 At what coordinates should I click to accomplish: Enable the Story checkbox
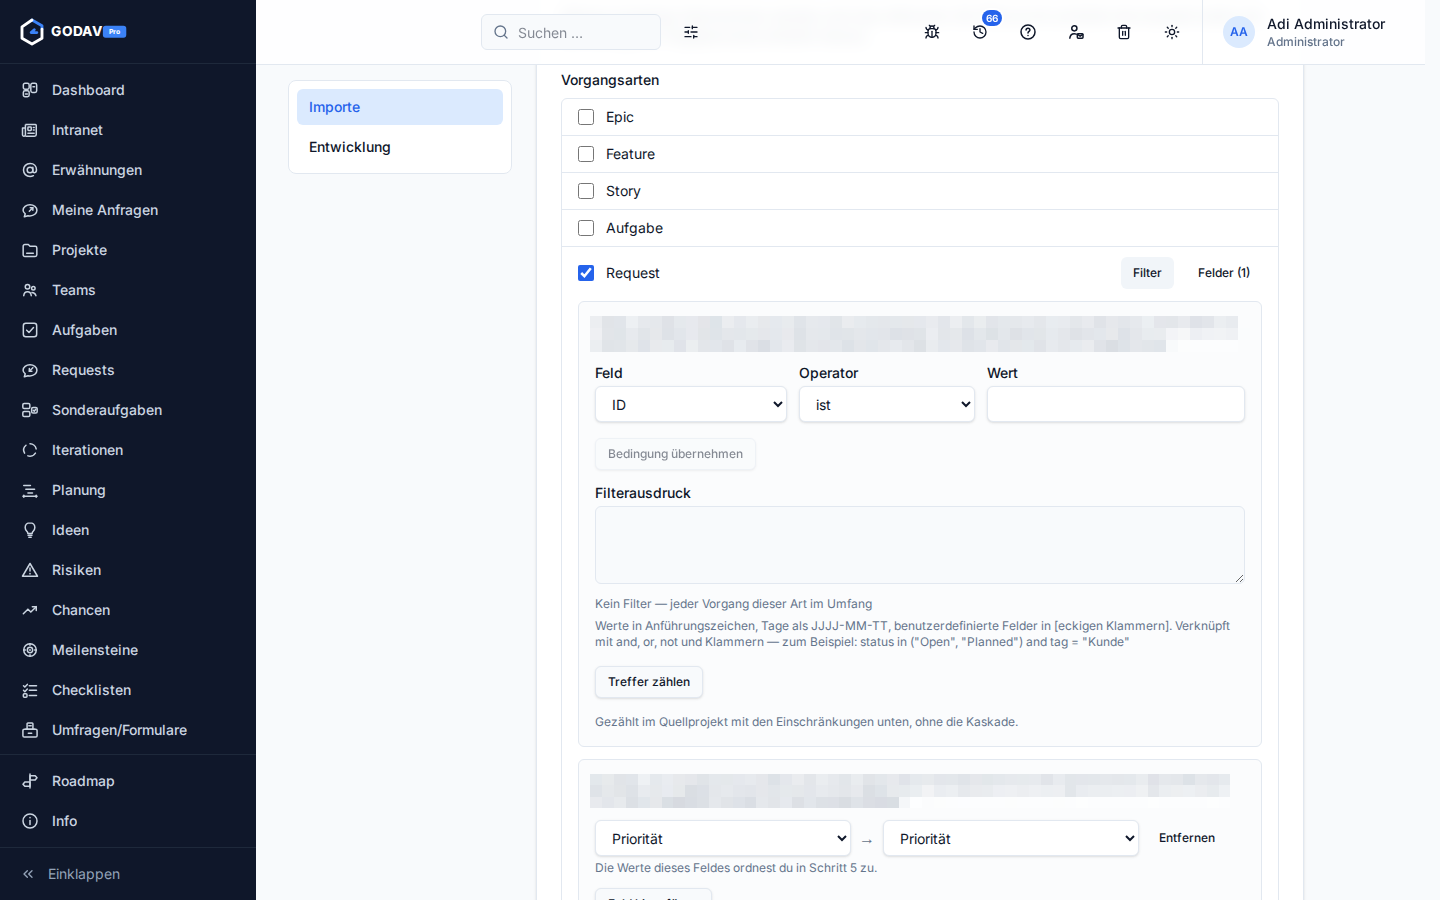tap(586, 191)
